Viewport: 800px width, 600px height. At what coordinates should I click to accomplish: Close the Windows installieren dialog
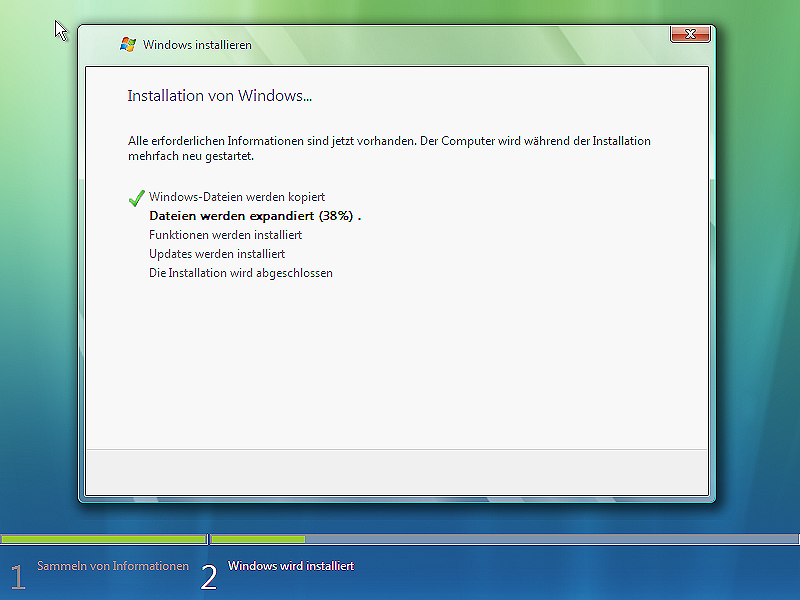(691, 35)
